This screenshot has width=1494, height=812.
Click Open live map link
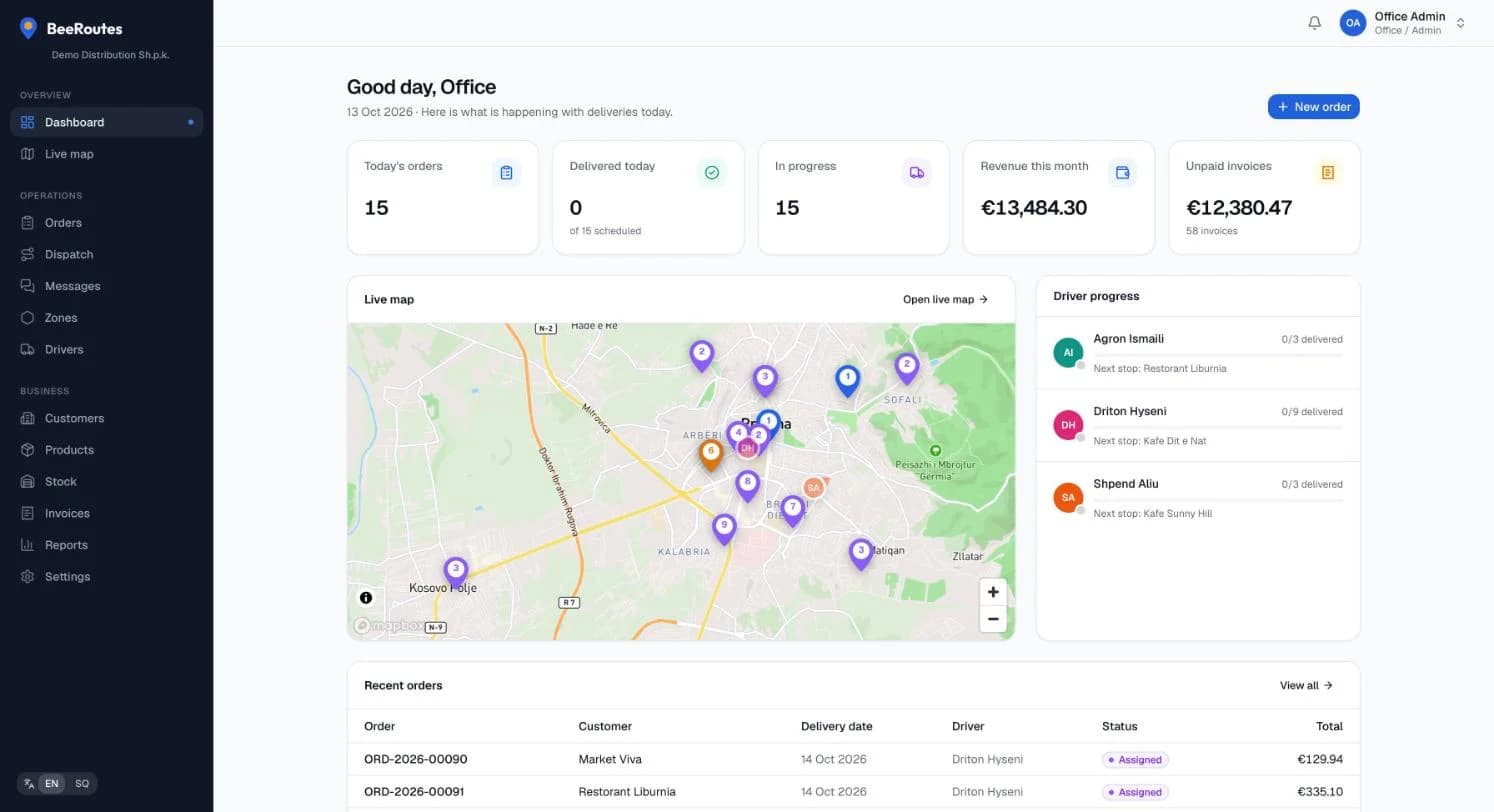click(945, 299)
